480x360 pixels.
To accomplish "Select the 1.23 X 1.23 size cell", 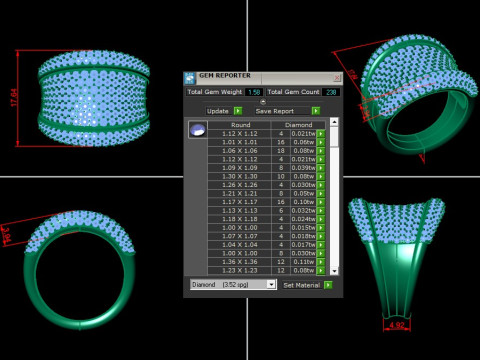I will 240,270.
